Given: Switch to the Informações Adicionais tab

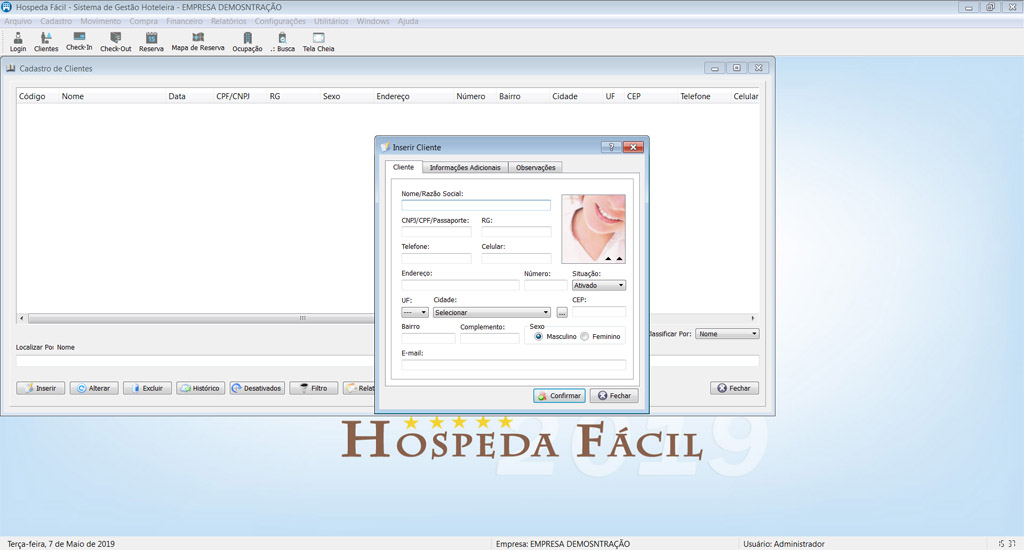Looking at the screenshot, I should (465, 168).
